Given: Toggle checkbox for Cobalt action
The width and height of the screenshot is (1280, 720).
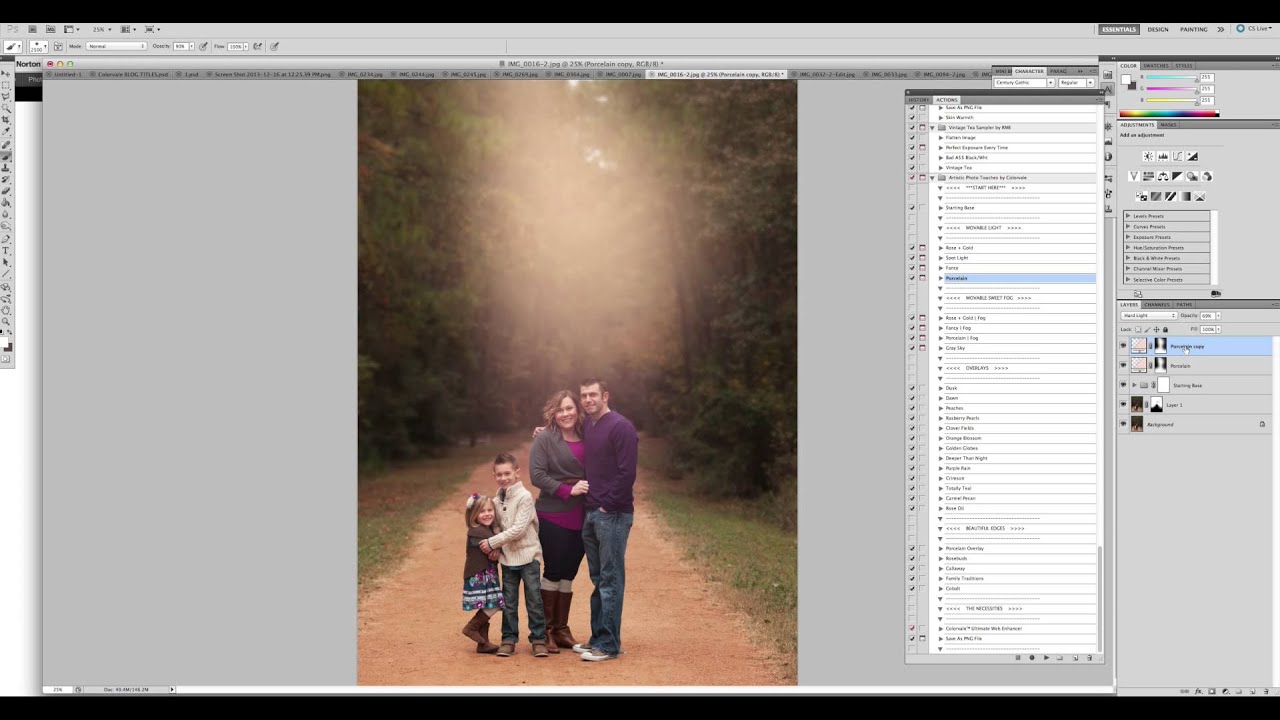Looking at the screenshot, I should 912,588.
